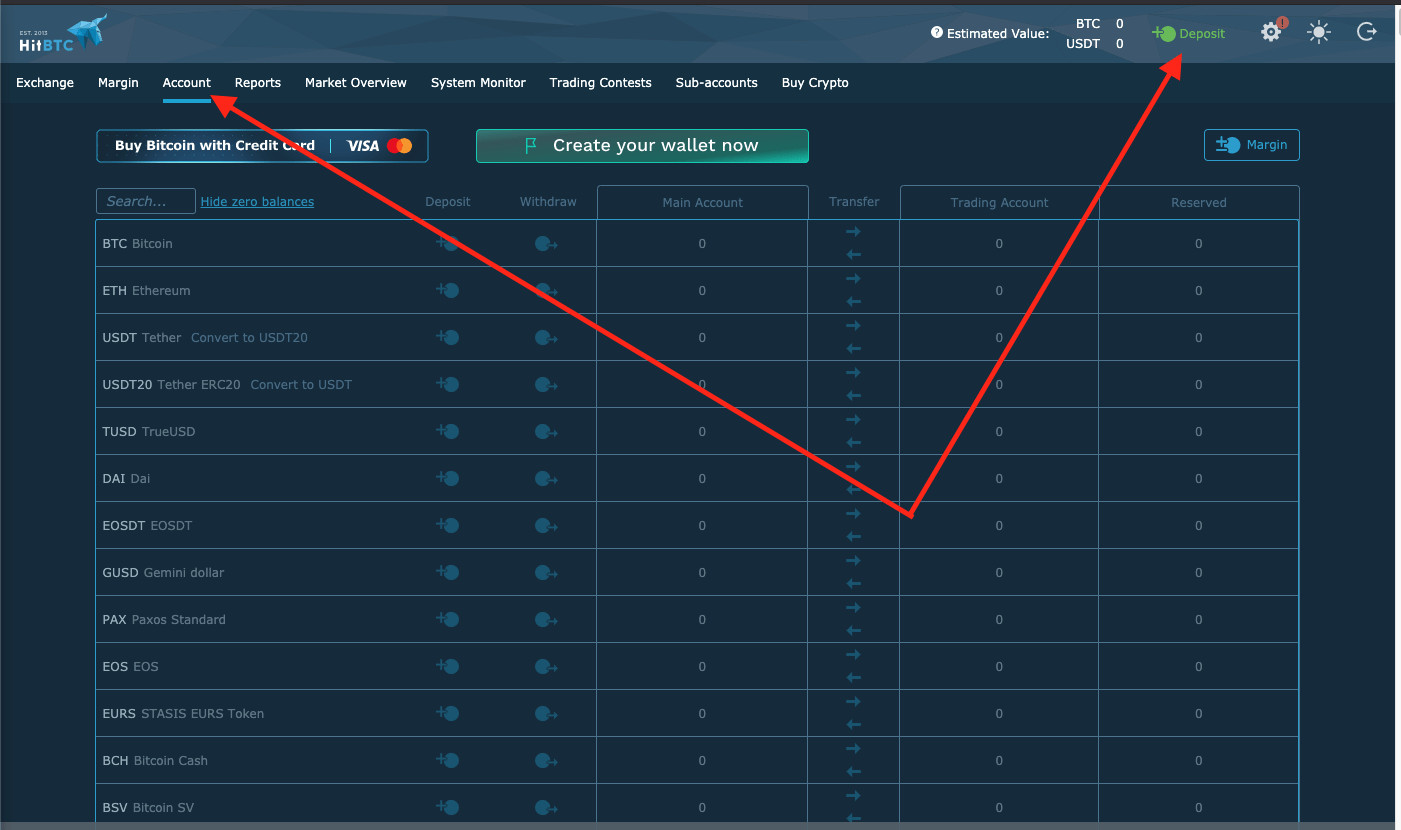Click BSV Bitcoin SV row label
1401x830 pixels.
(149, 808)
